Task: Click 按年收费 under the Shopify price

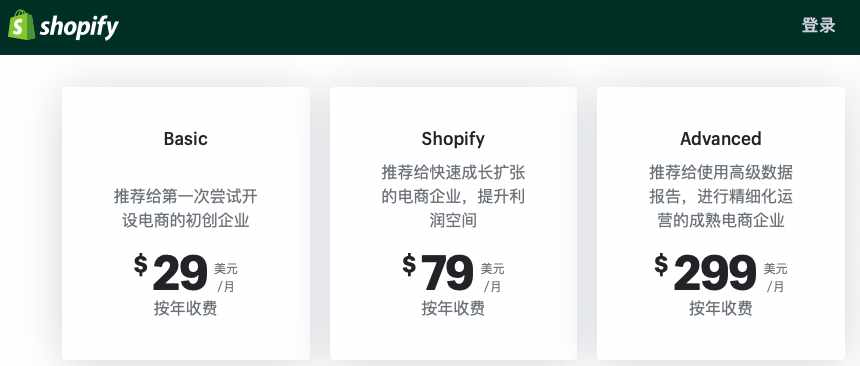Action: pyautogui.click(x=453, y=308)
